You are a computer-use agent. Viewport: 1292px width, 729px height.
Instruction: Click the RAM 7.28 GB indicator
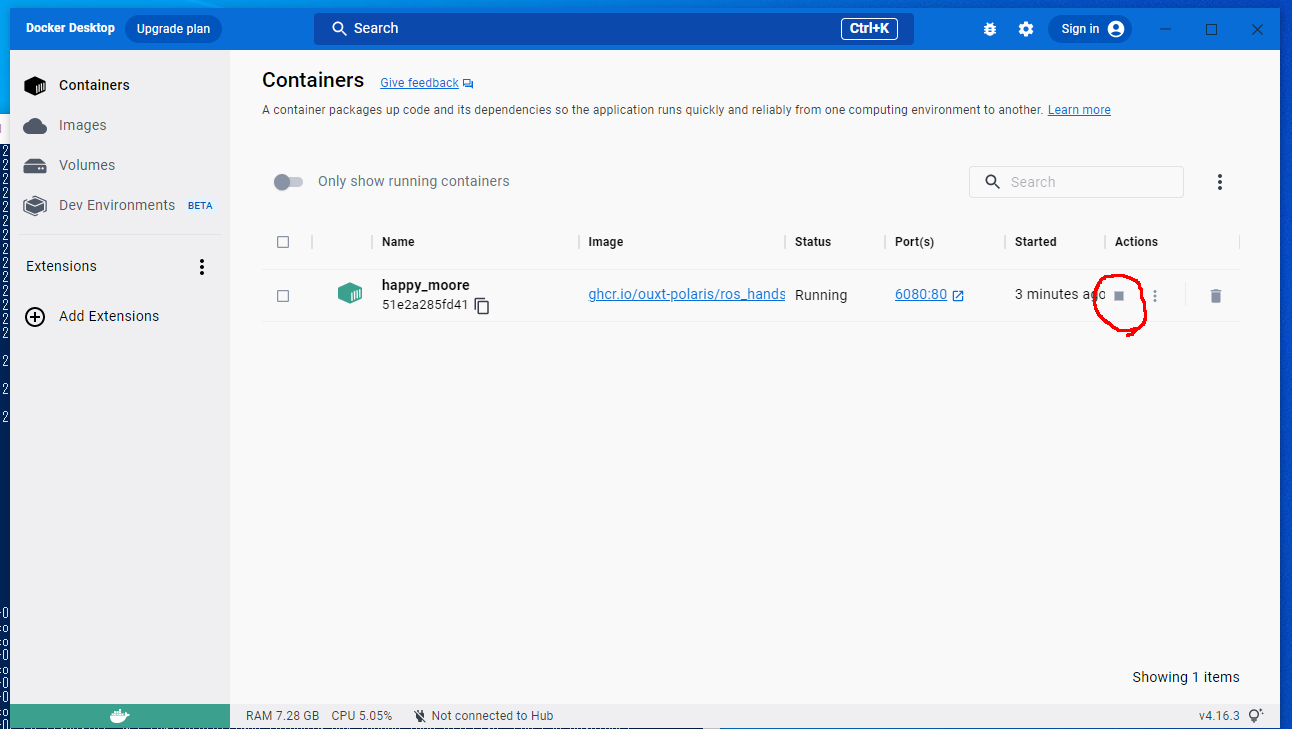(x=283, y=716)
